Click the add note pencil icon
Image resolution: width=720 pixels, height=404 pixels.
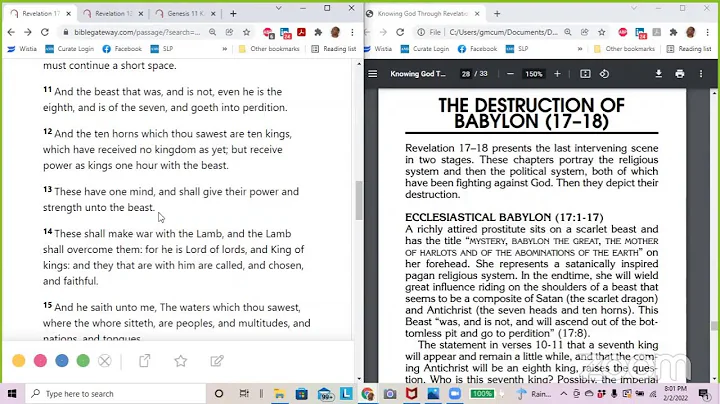217,361
